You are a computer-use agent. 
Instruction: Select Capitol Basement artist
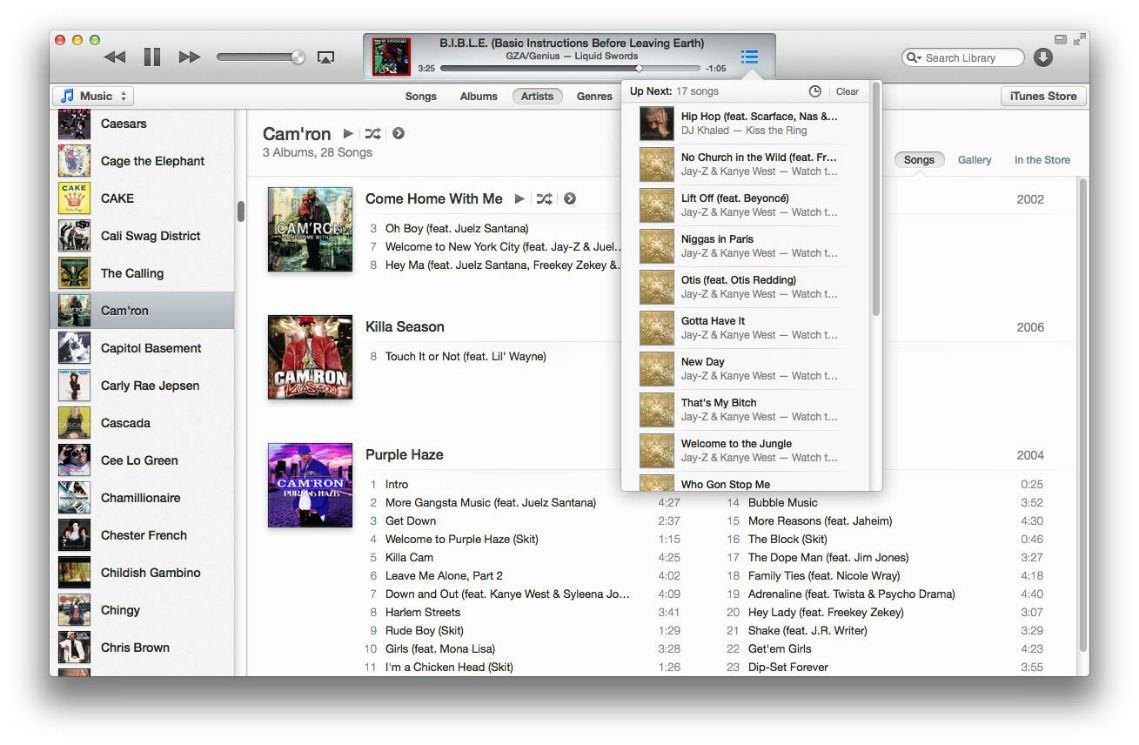pos(142,348)
